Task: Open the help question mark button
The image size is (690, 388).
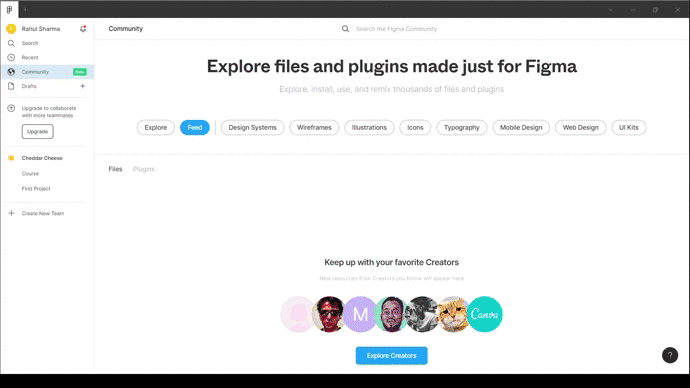Action: pyautogui.click(x=670, y=355)
